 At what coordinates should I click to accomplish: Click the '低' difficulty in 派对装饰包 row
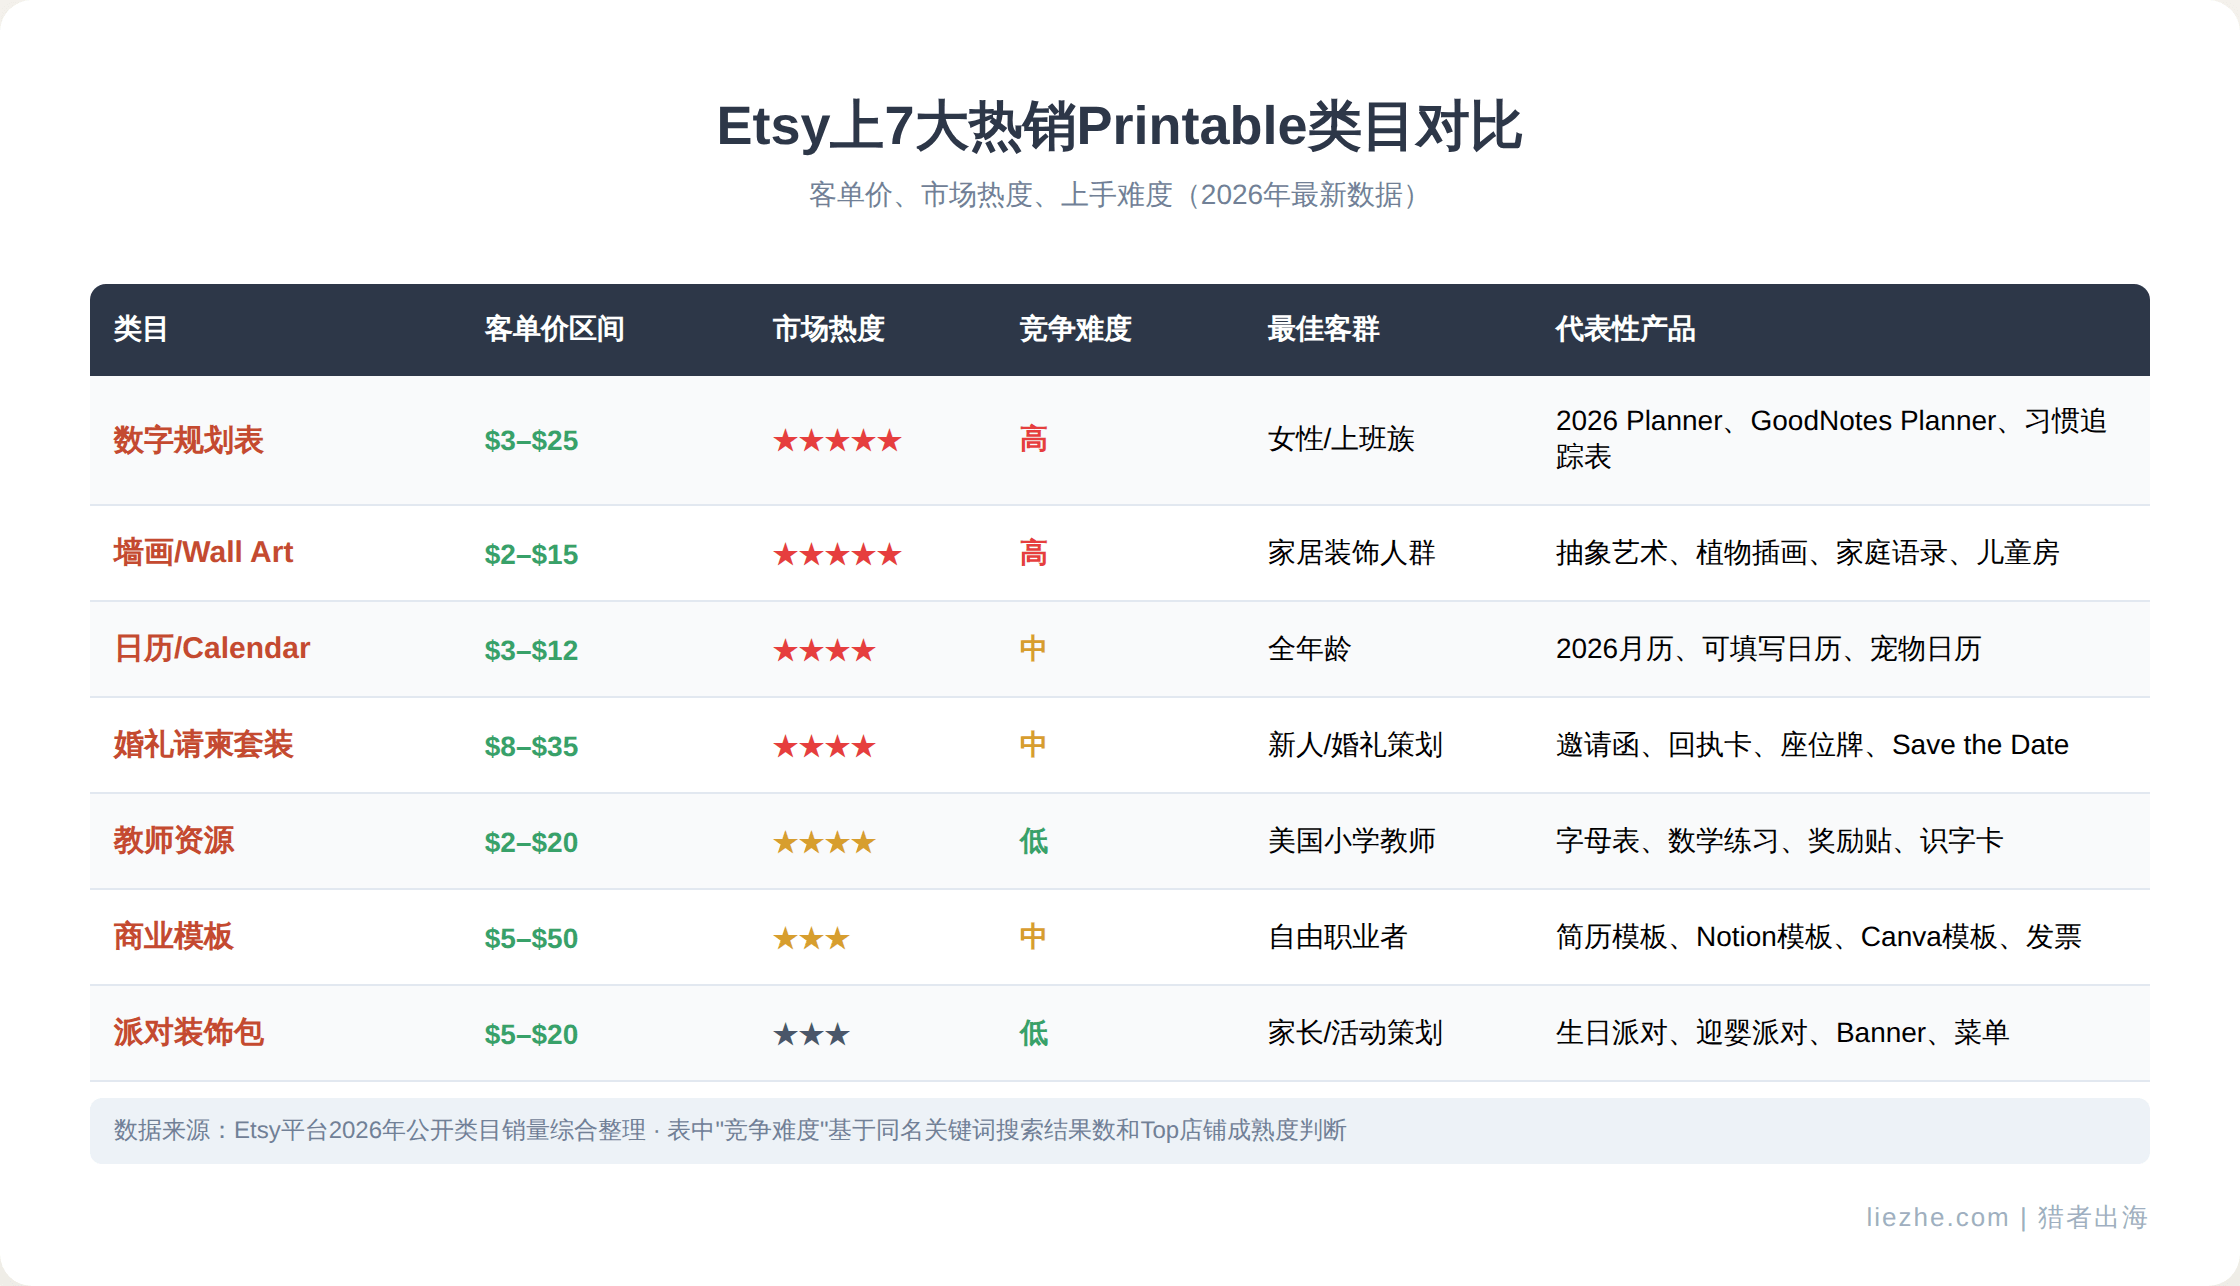tap(1033, 1033)
